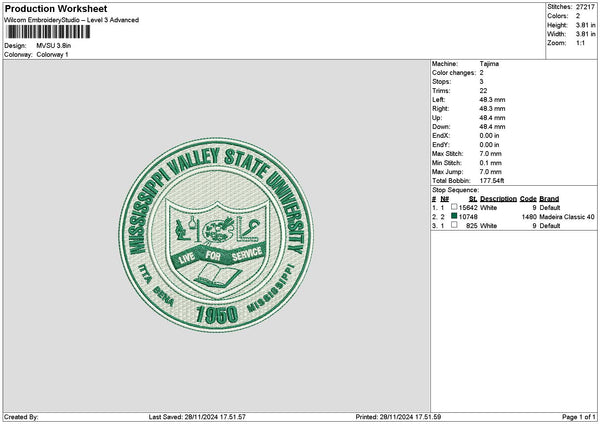
Task: Click the Down value '48.4 mm'
Action: (x=492, y=127)
